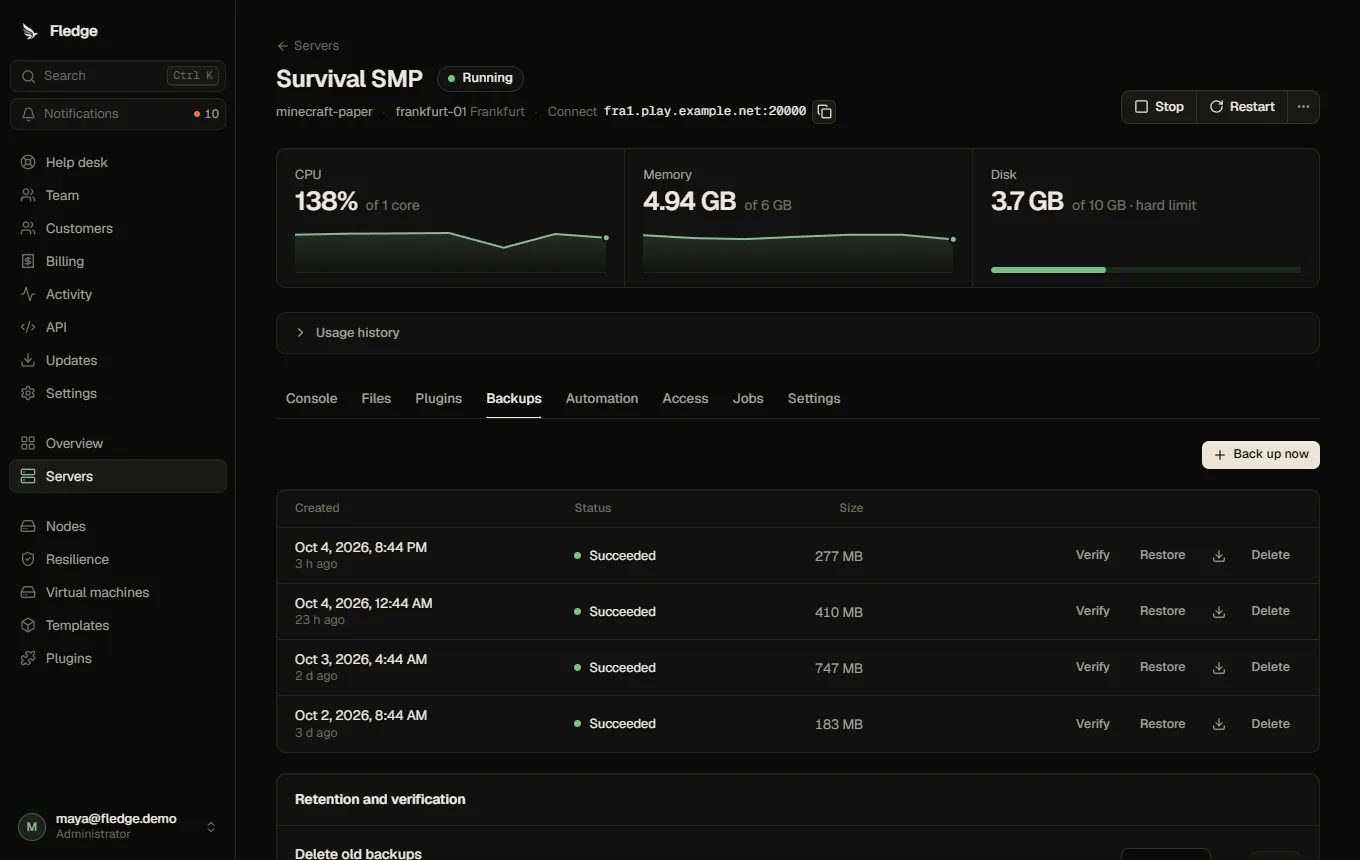Open sidebar Settings with gear icon
Viewport: 1360px width, 860px height.
coord(118,393)
